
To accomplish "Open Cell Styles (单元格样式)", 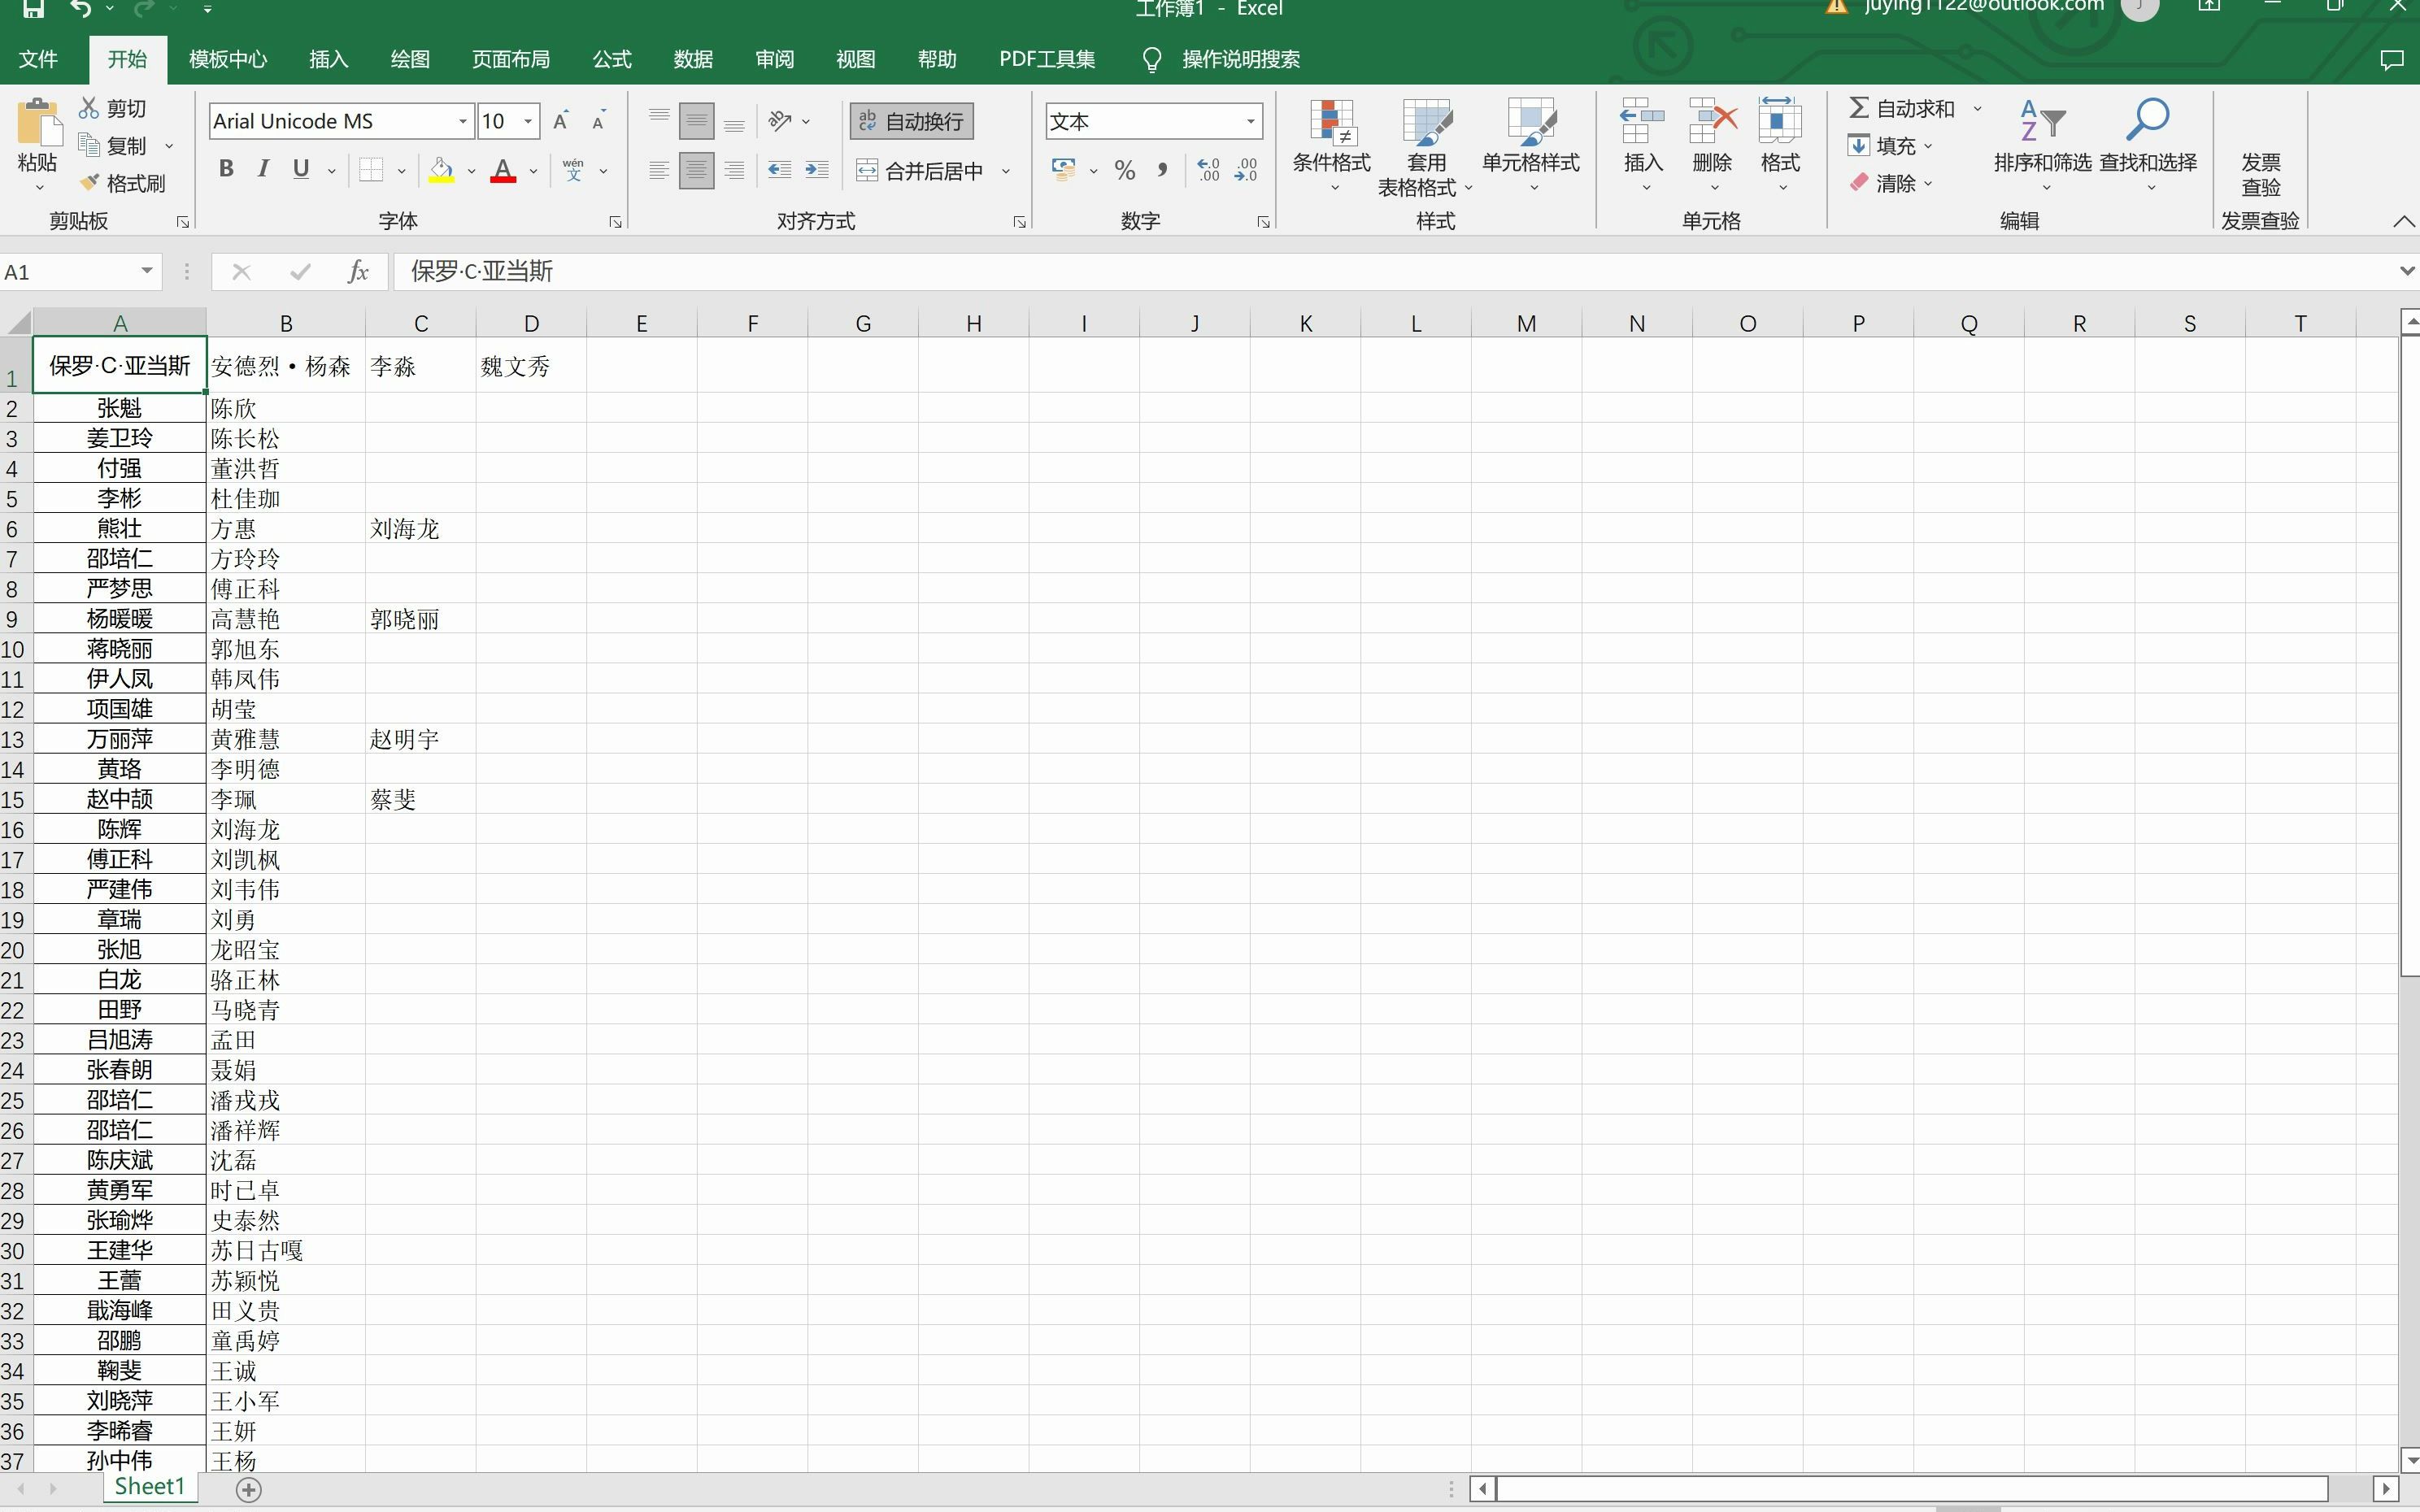I will (1531, 145).
